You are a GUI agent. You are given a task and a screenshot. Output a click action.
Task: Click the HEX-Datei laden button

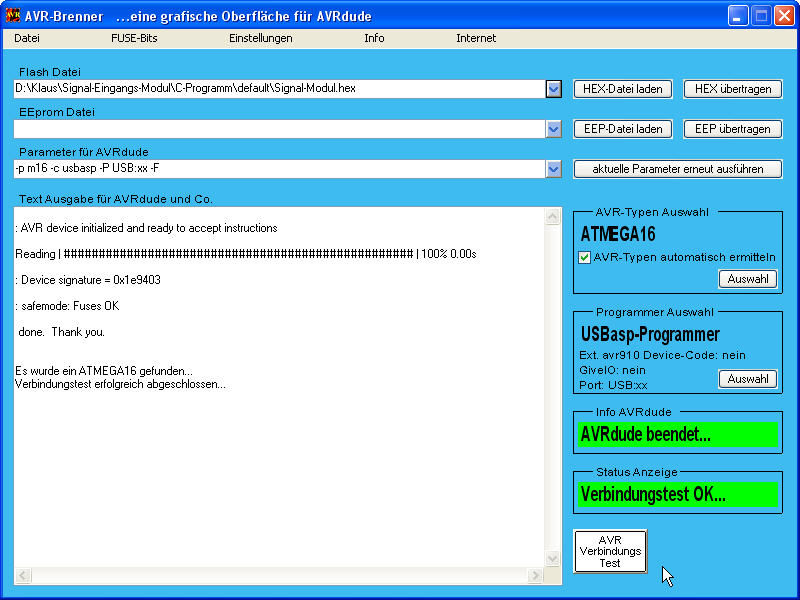click(x=622, y=89)
